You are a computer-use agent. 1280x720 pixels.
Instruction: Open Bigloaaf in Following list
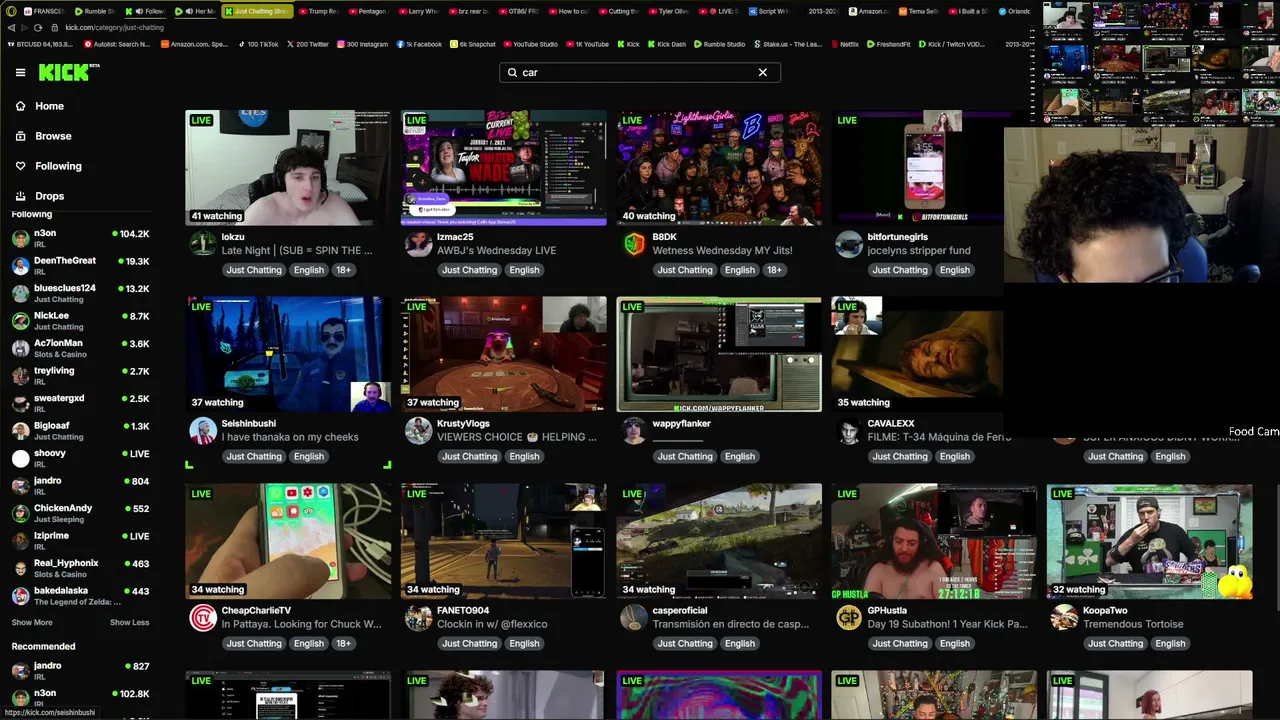pos(80,430)
